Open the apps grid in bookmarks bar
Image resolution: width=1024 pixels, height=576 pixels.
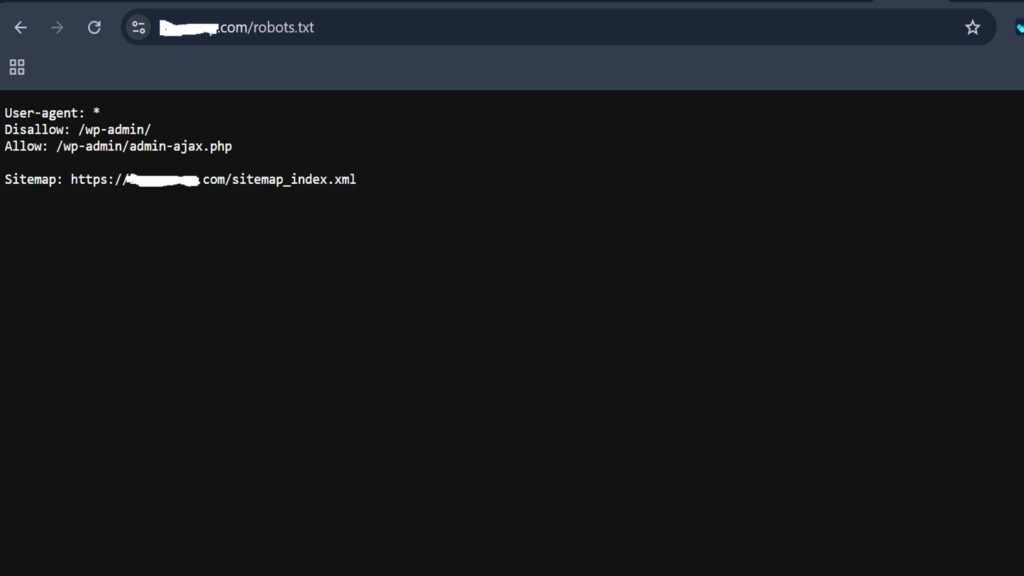(17, 67)
